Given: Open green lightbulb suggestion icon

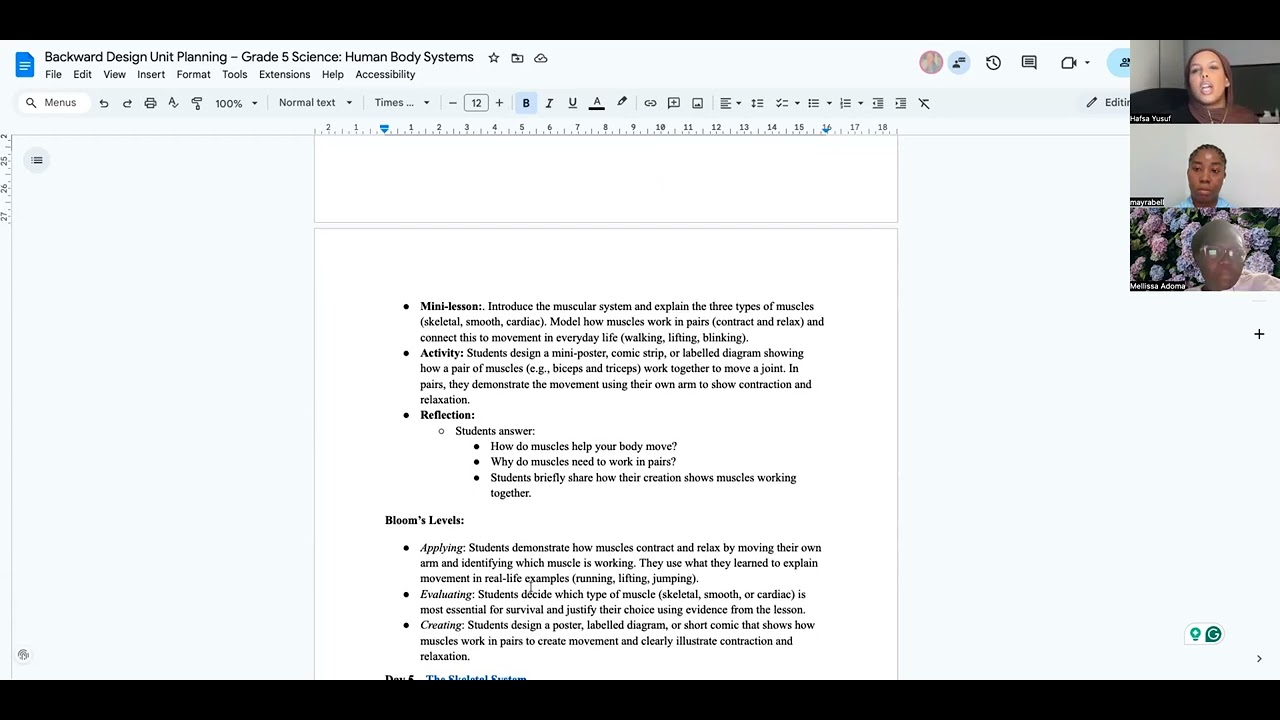Looking at the screenshot, I should tap(1195, 634).
